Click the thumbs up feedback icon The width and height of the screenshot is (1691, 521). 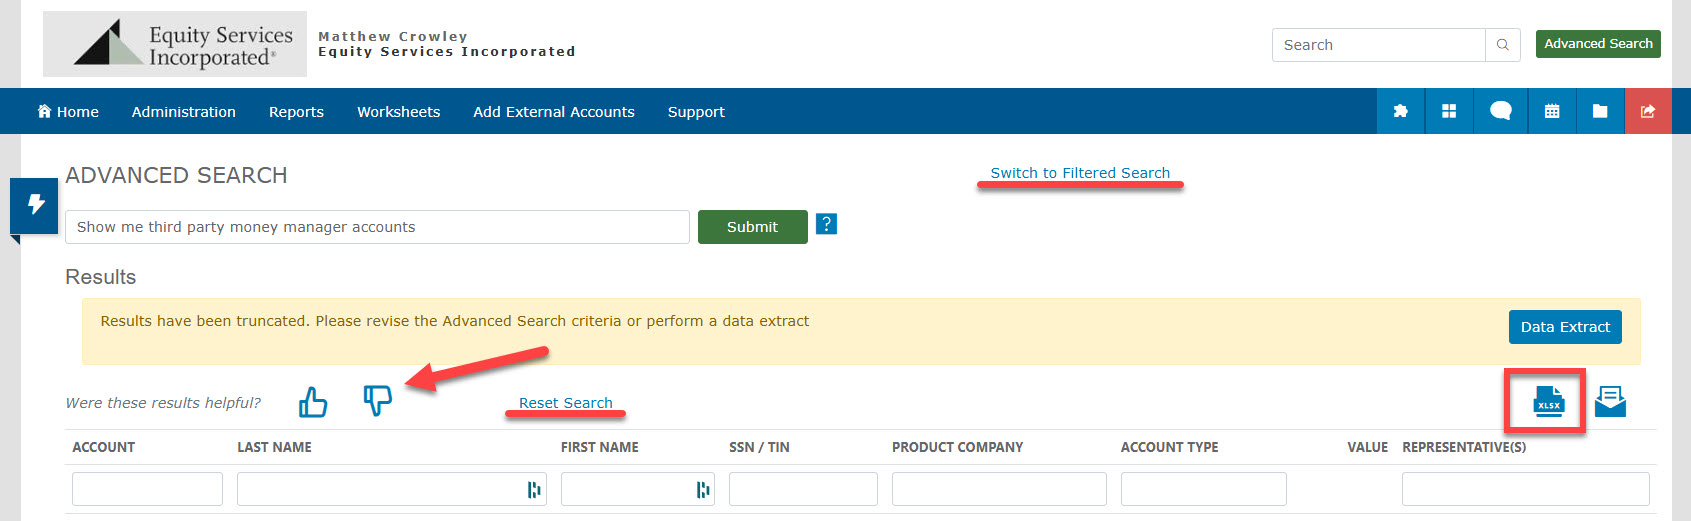(313, 402)
